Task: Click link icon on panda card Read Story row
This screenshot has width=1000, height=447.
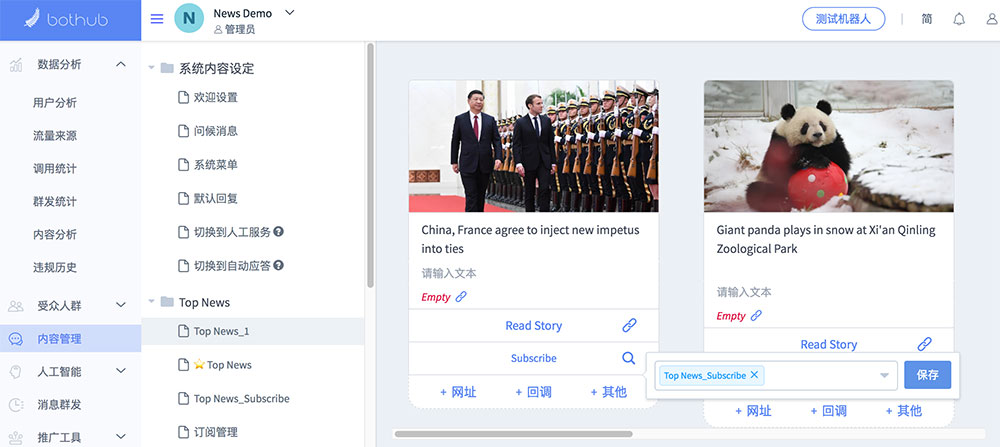Action: 924,344
